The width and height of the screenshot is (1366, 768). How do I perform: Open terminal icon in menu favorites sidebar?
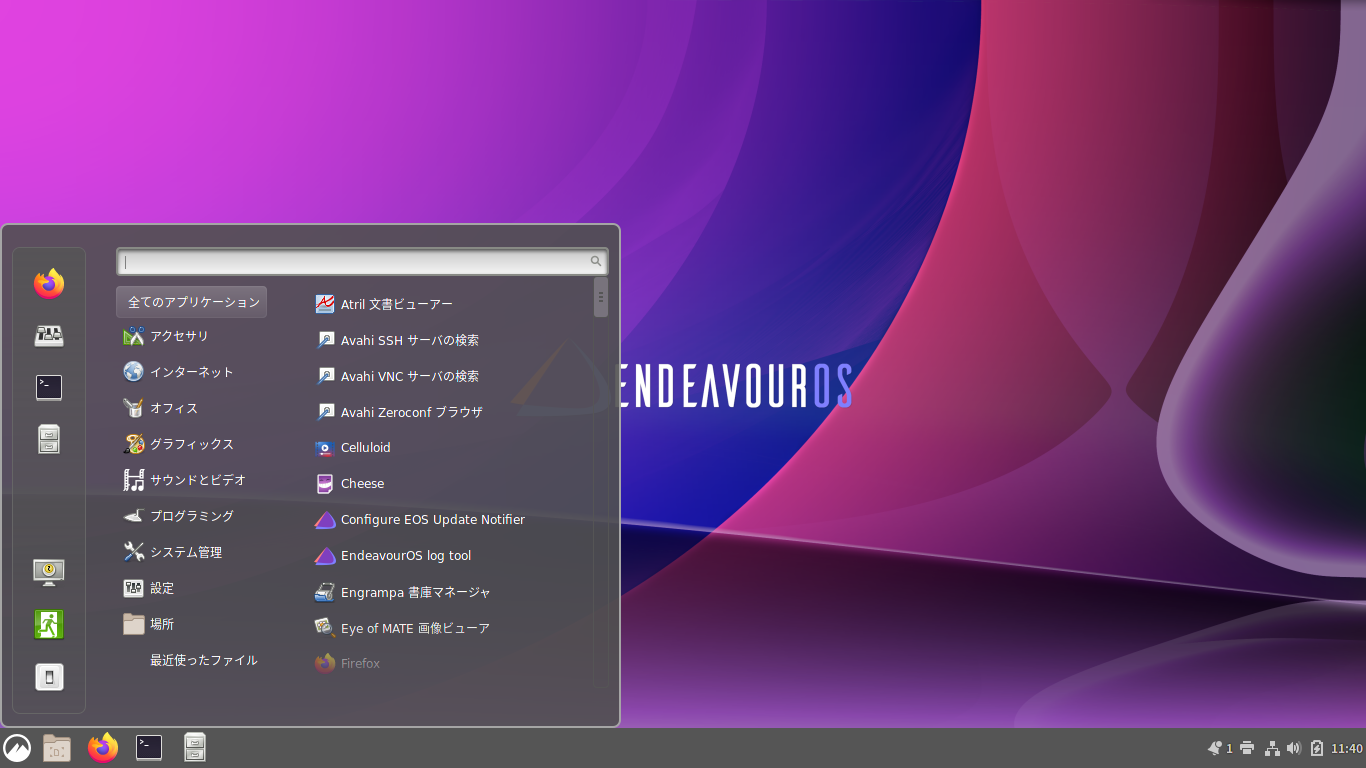[49, 388]
